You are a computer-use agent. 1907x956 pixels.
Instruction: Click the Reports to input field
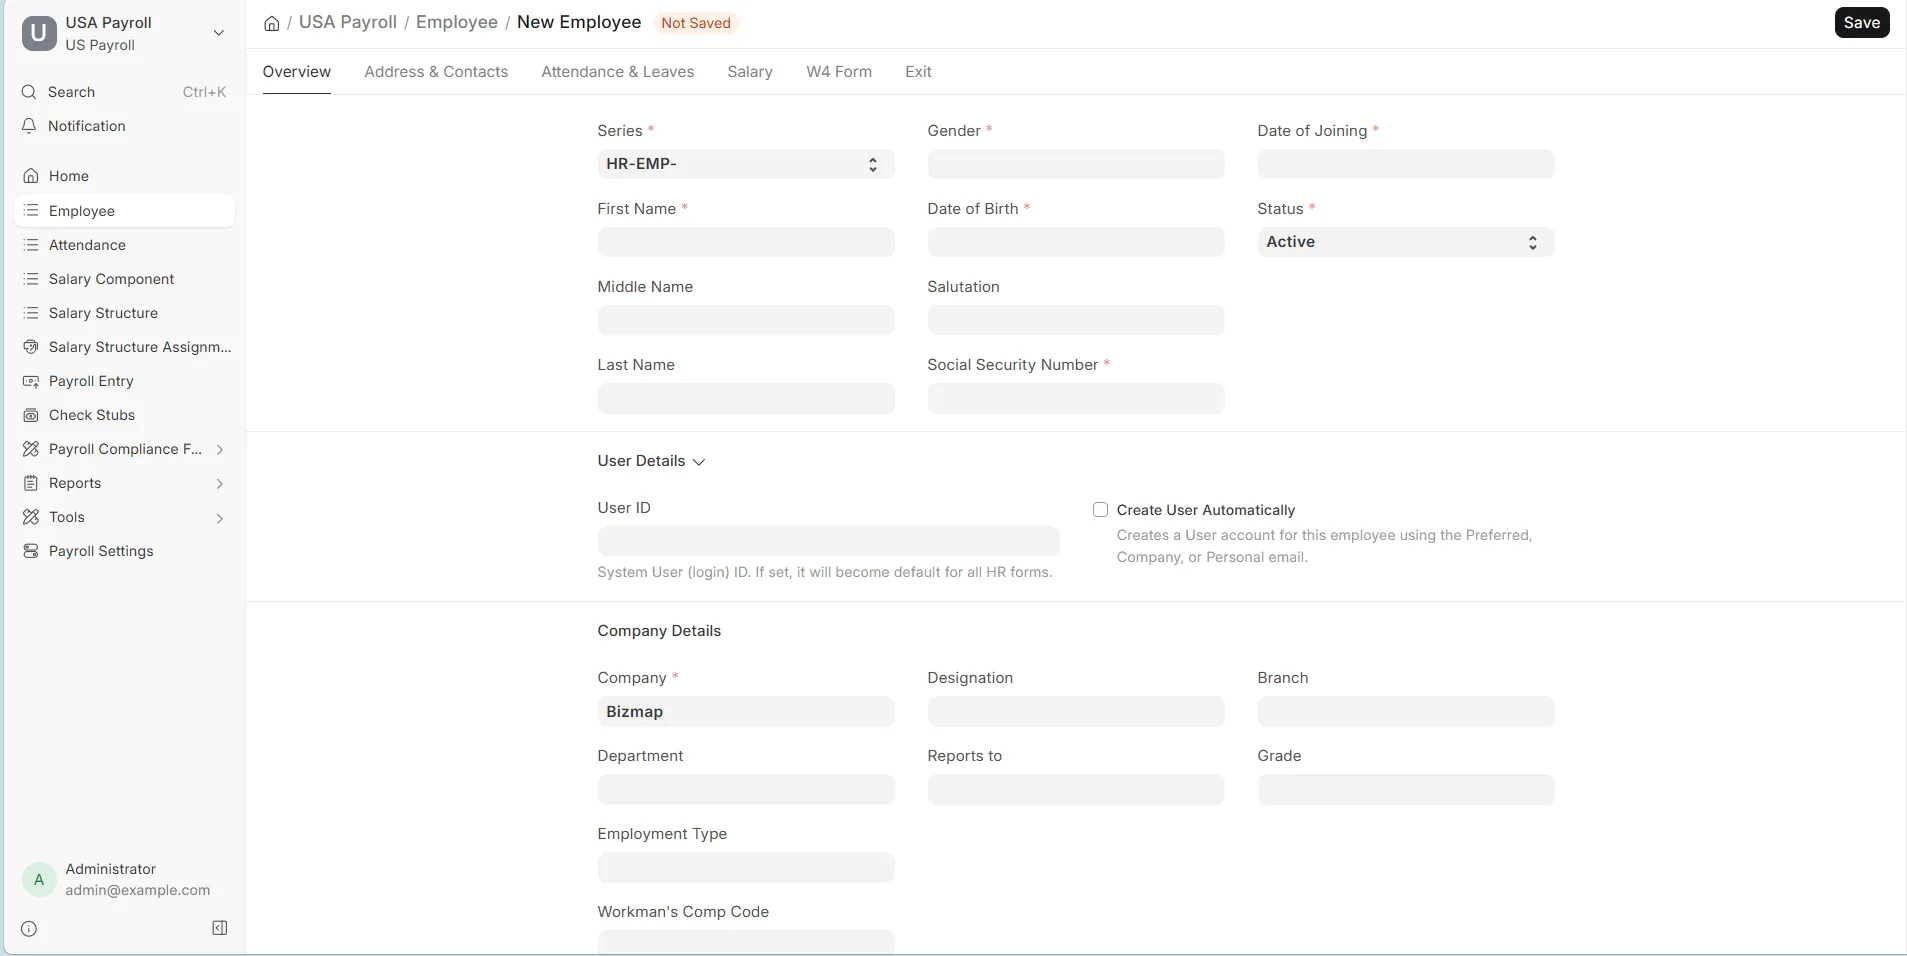[1076, 790]
